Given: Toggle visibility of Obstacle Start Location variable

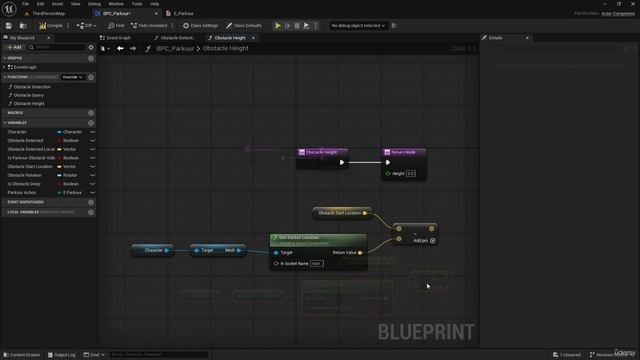Looking at the screenshot, I should click(92, 167).
